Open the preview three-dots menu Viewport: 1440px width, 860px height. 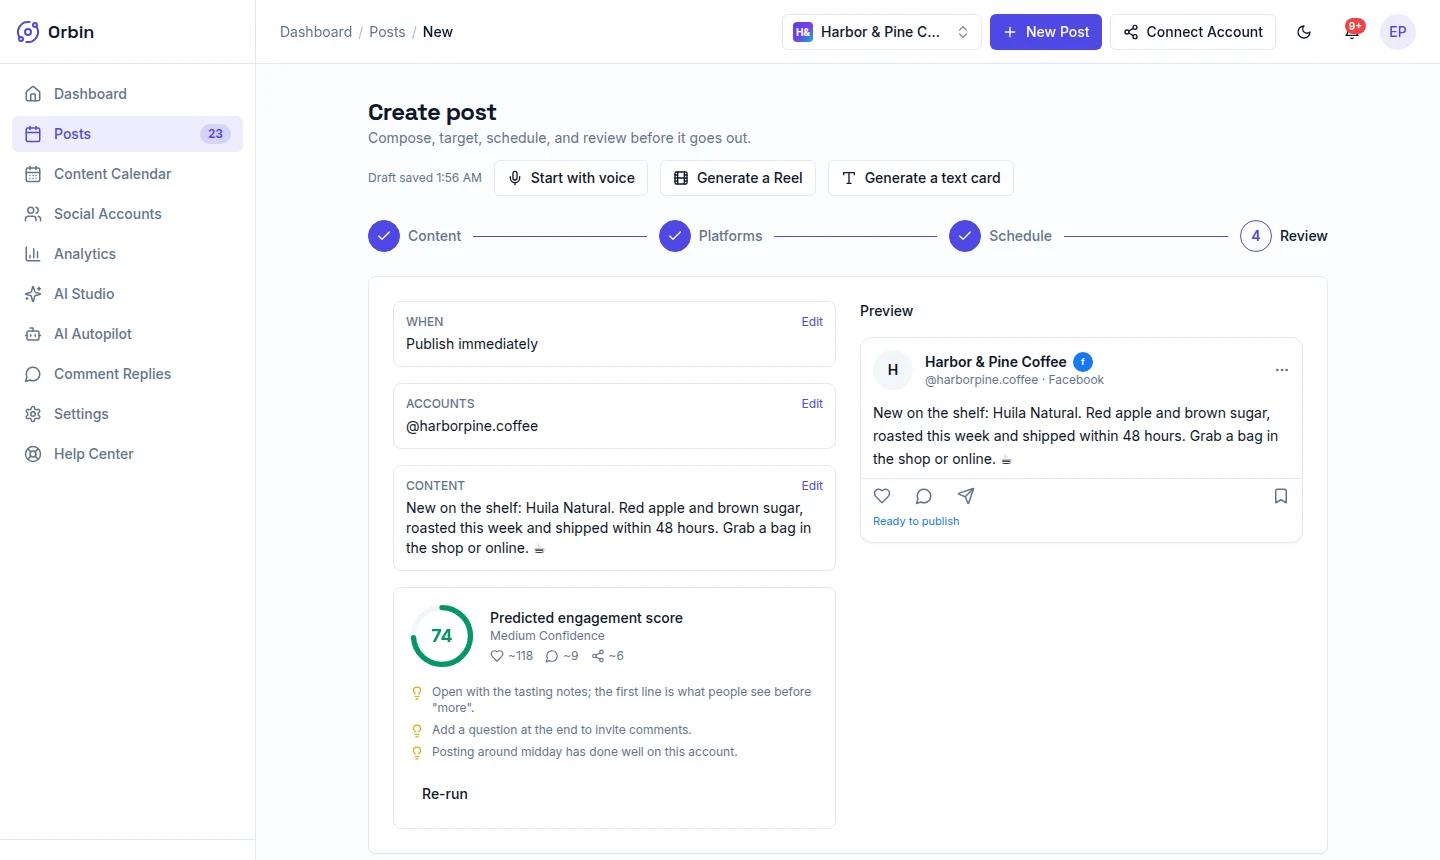click(x=1282, y=370)
